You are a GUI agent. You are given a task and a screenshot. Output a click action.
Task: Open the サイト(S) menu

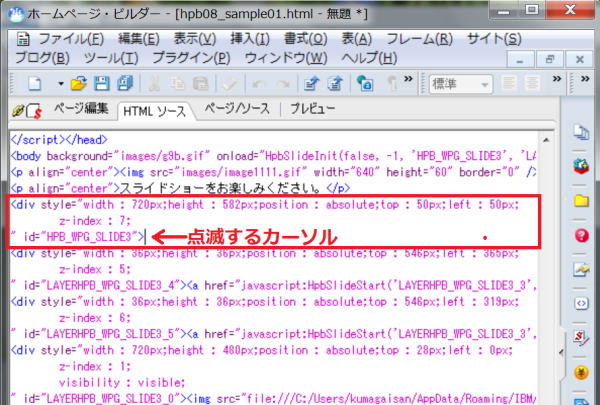click(494, 39)
